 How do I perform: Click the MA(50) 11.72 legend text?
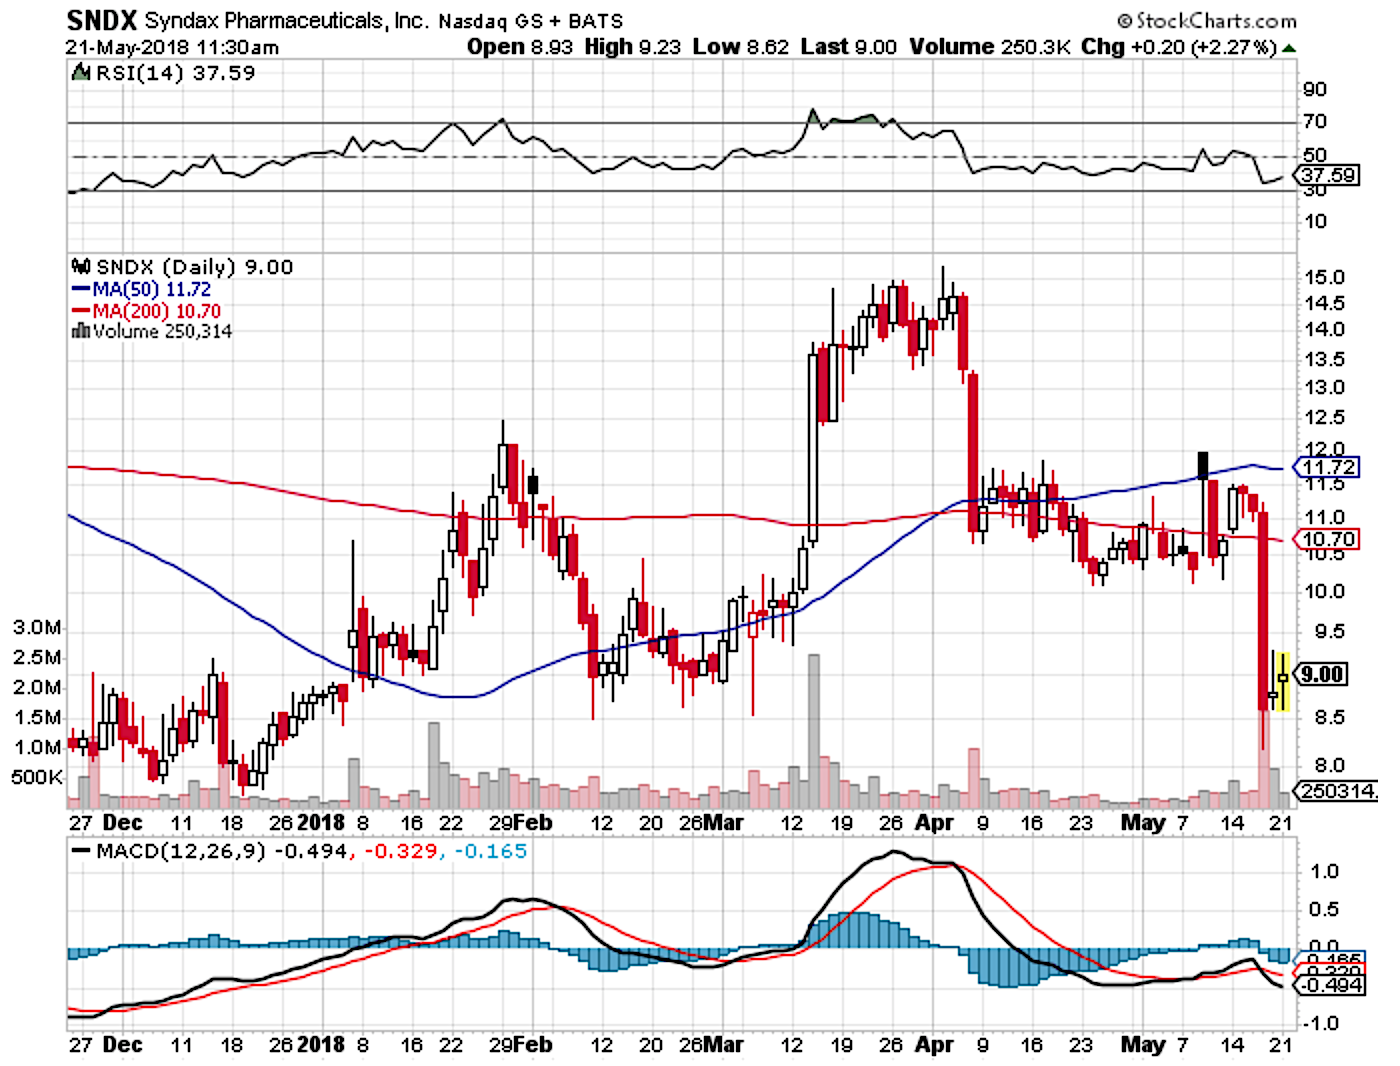tap(152, 289)
